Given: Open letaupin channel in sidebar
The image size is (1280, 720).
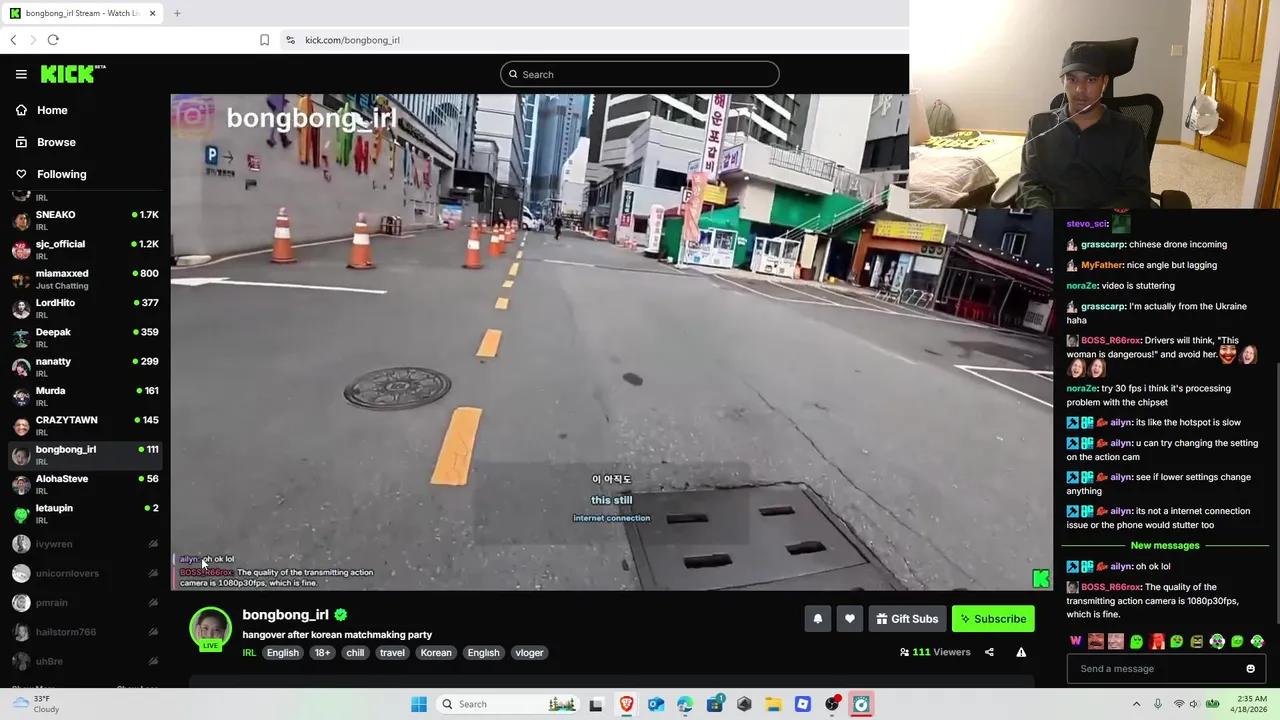Looking at the screenshot, I should click(85, 513).
